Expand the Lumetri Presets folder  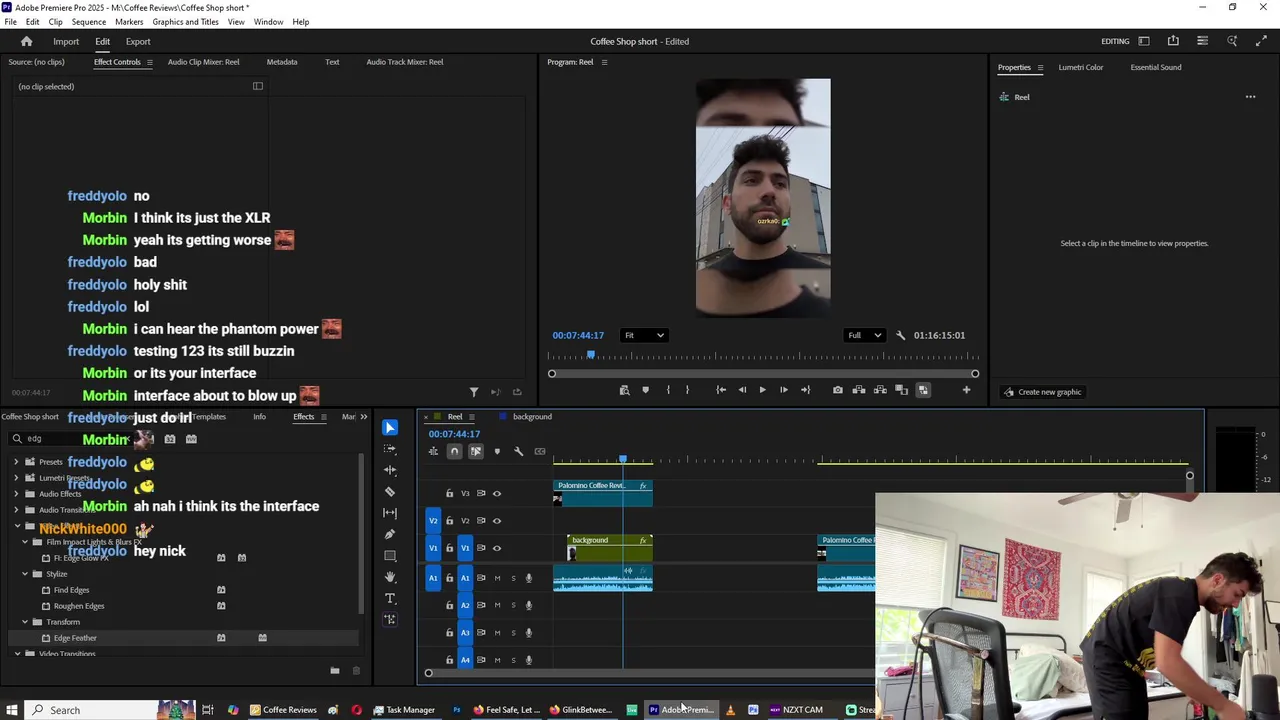pyautogui.click(x=16, y=478)
